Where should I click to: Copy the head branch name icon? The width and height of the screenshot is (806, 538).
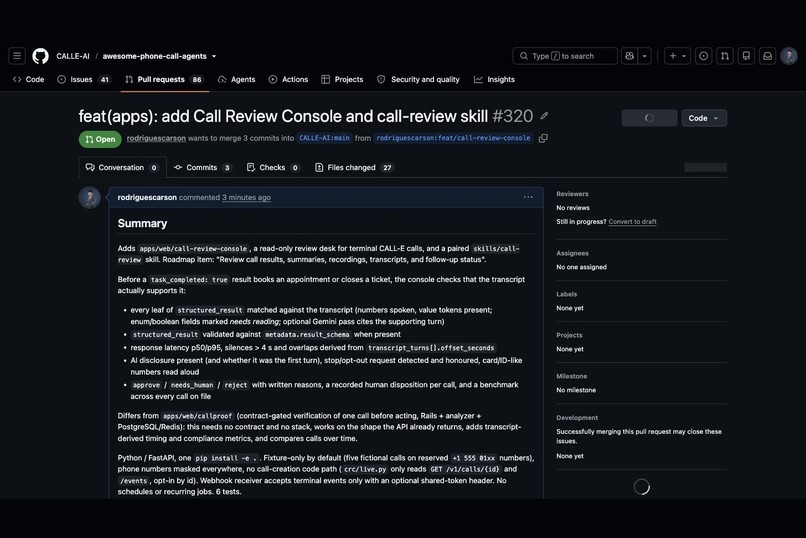(x=543, y=138)
